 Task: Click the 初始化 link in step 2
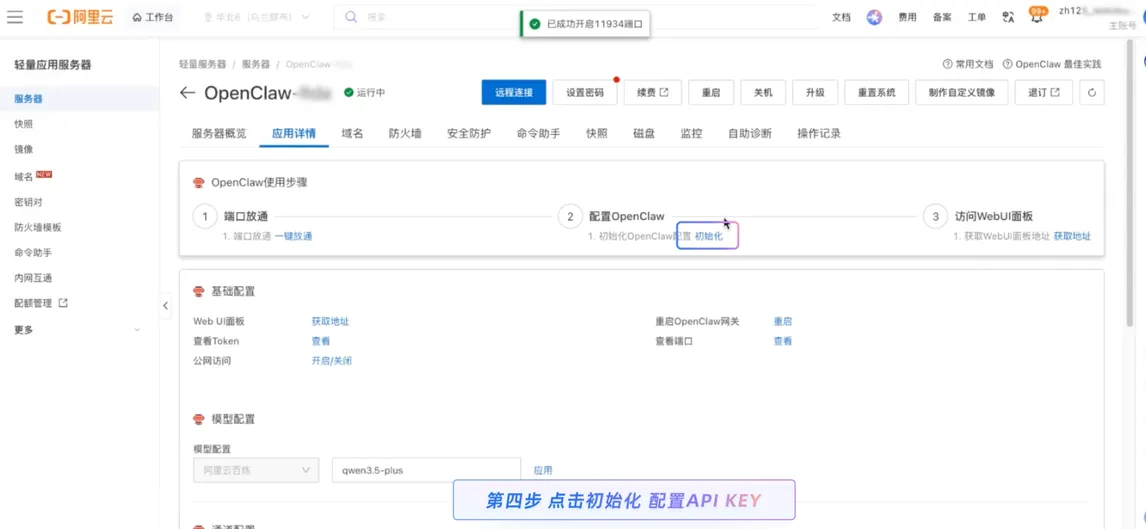tap(708, 236)
